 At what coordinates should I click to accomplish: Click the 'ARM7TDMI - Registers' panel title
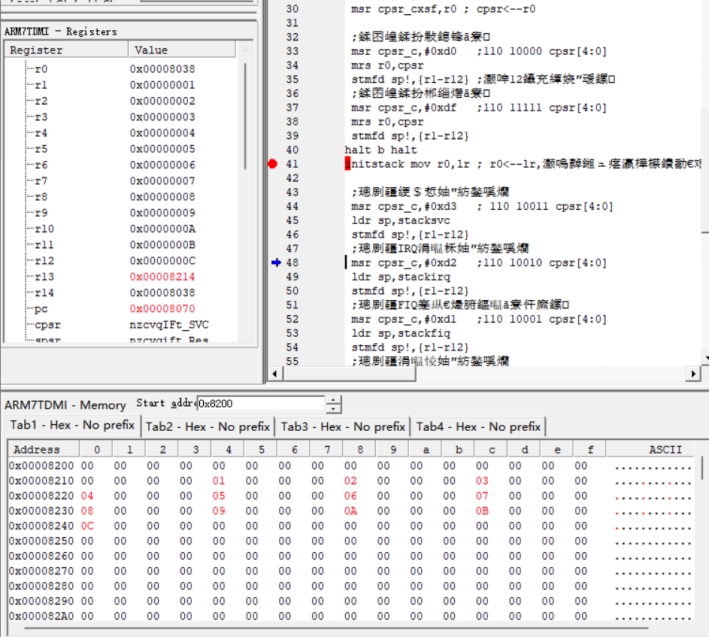tap(61, 31)
